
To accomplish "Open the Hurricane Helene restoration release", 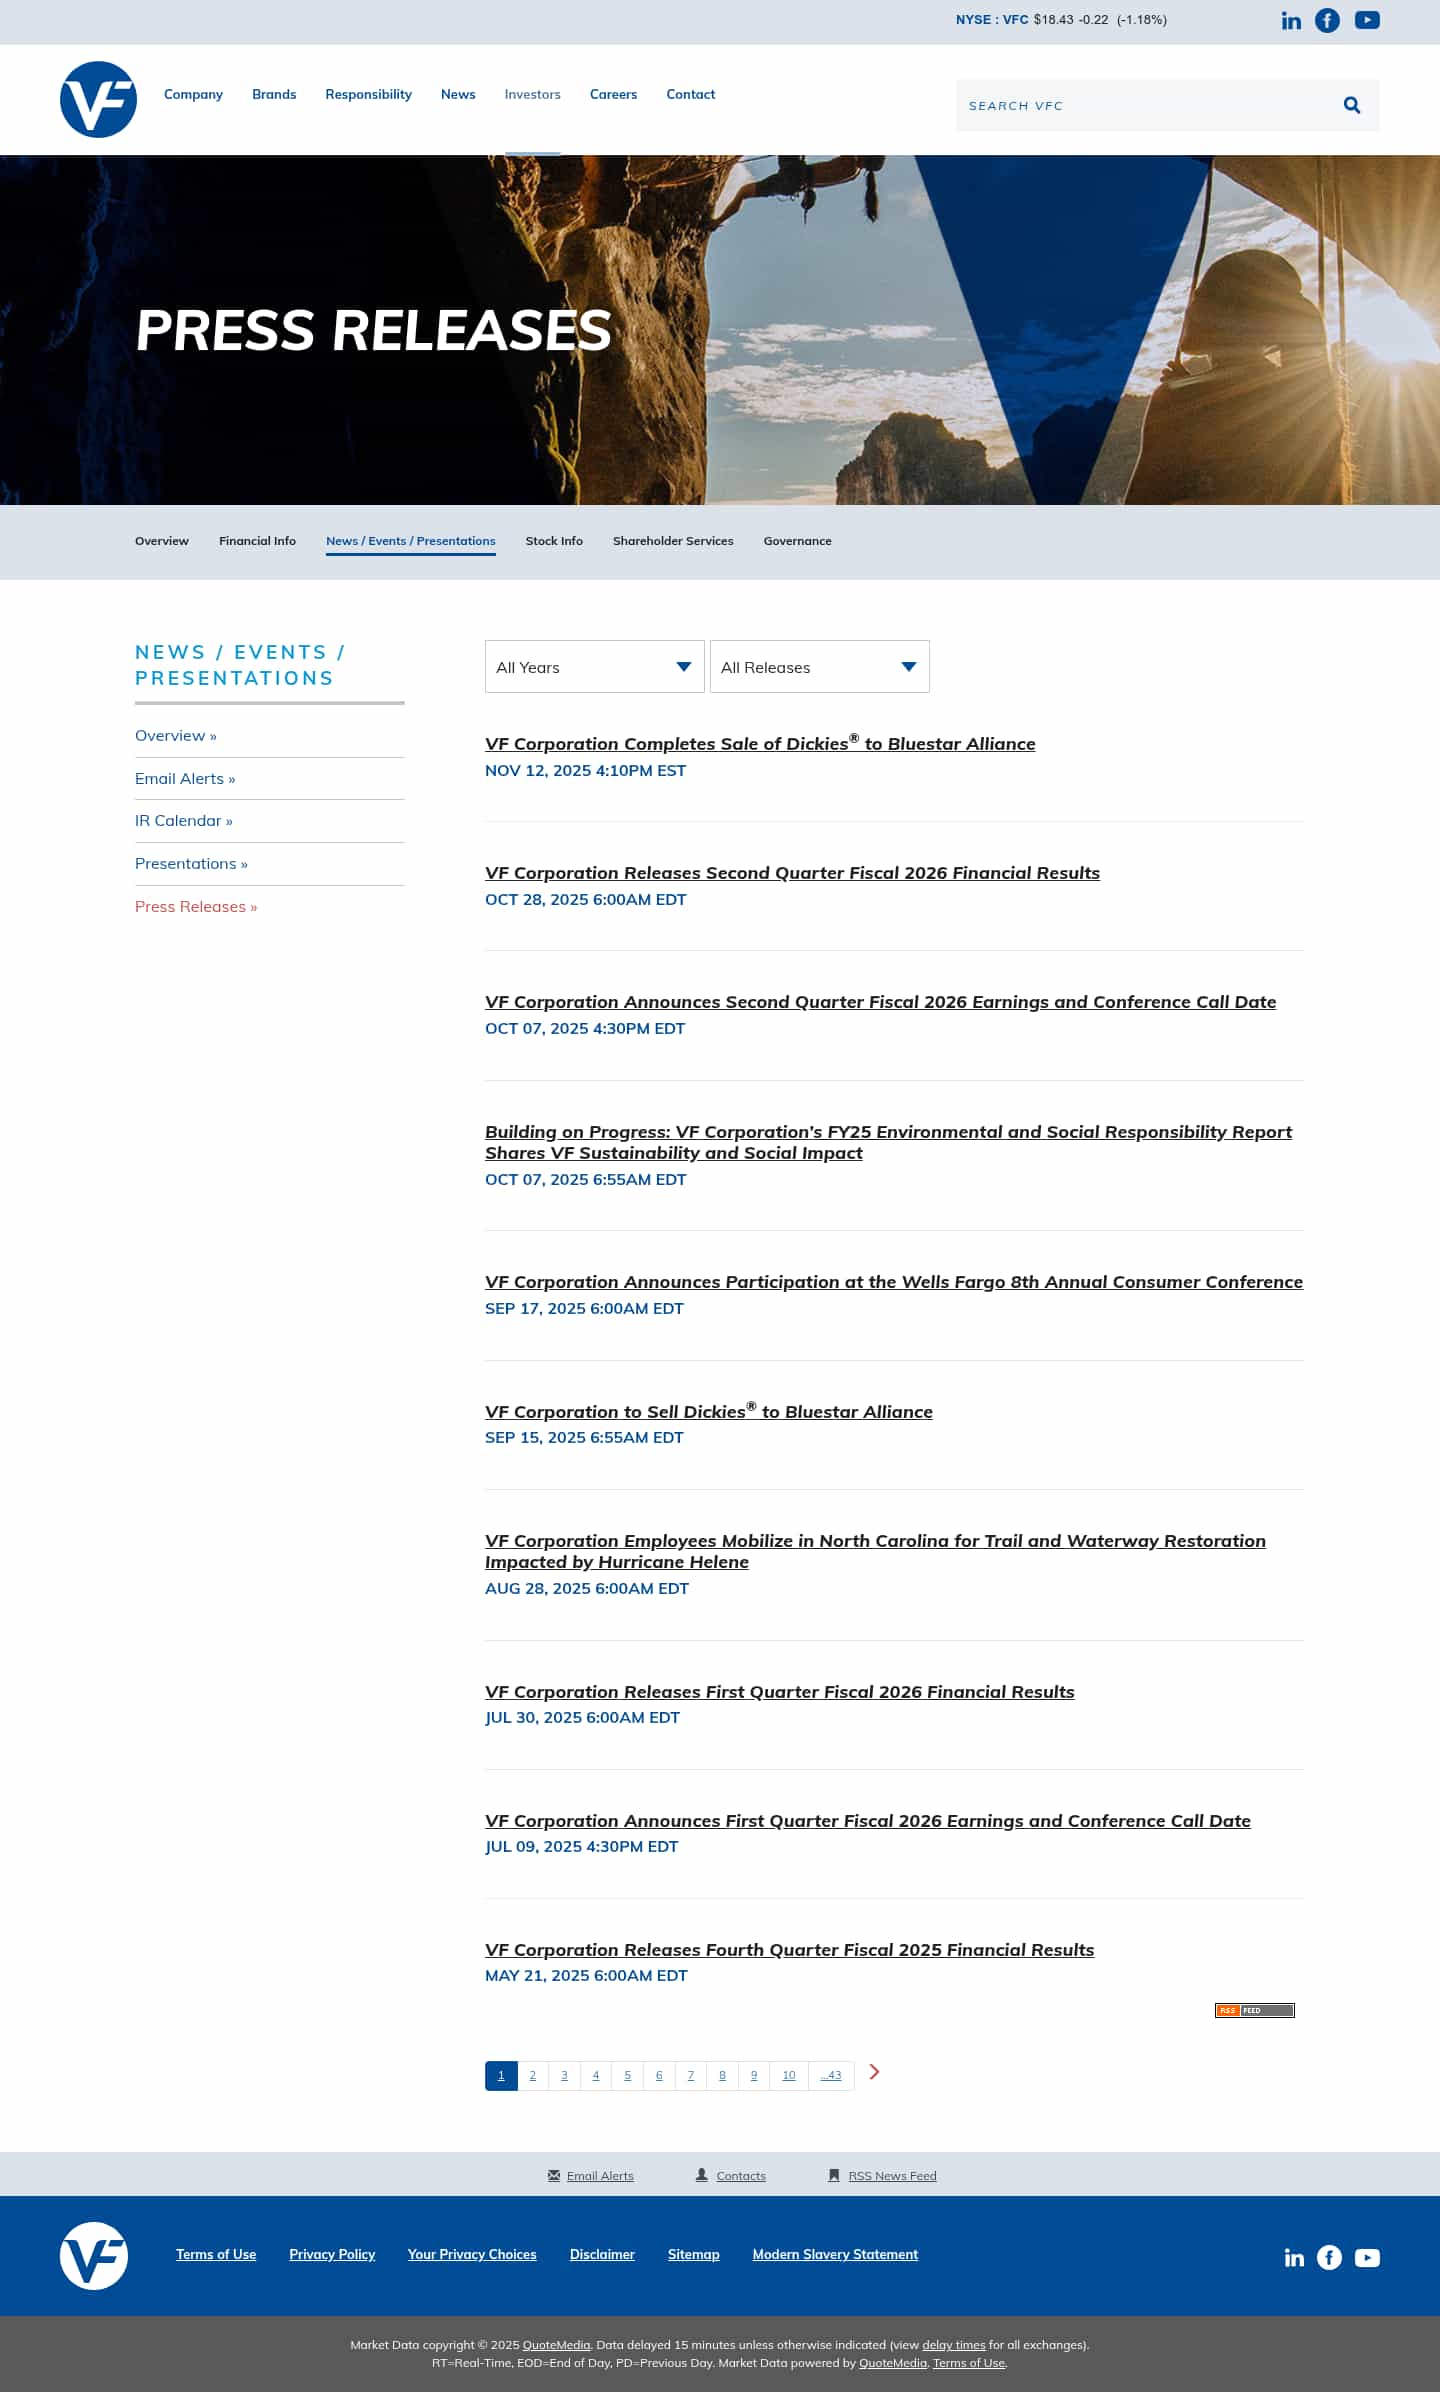I will pos(875,1551).
